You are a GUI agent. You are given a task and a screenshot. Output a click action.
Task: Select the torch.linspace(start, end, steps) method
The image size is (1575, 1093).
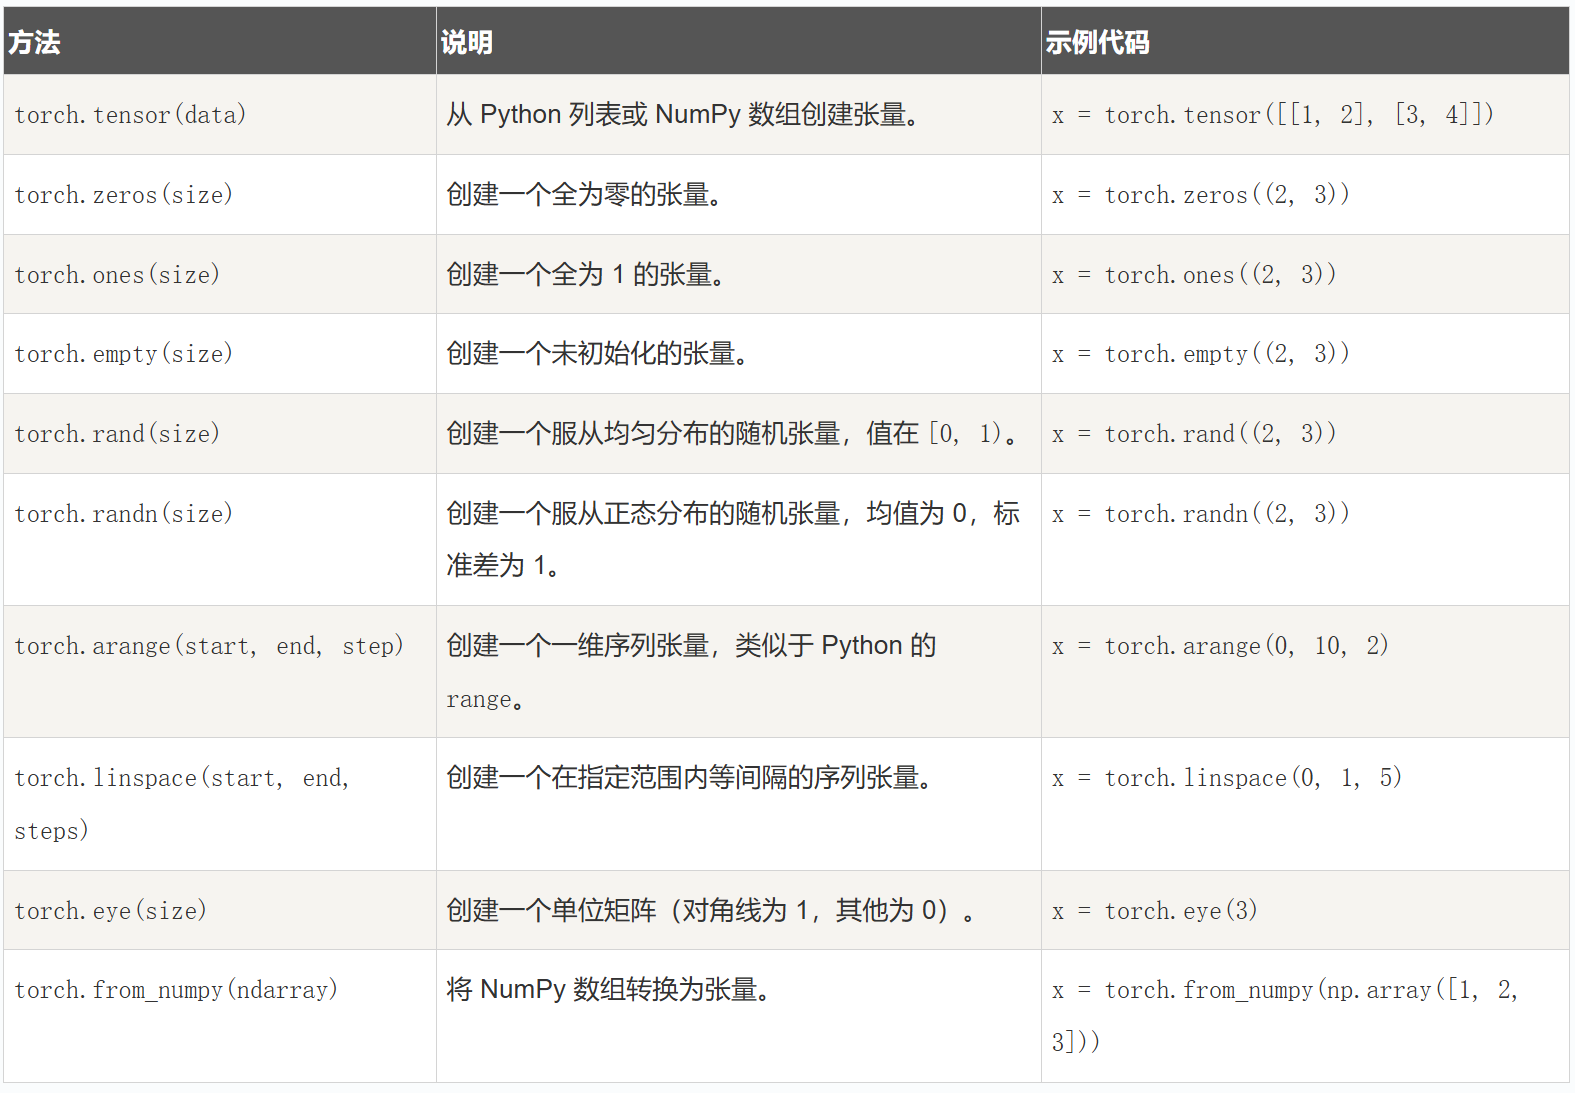tap(181, 779)
